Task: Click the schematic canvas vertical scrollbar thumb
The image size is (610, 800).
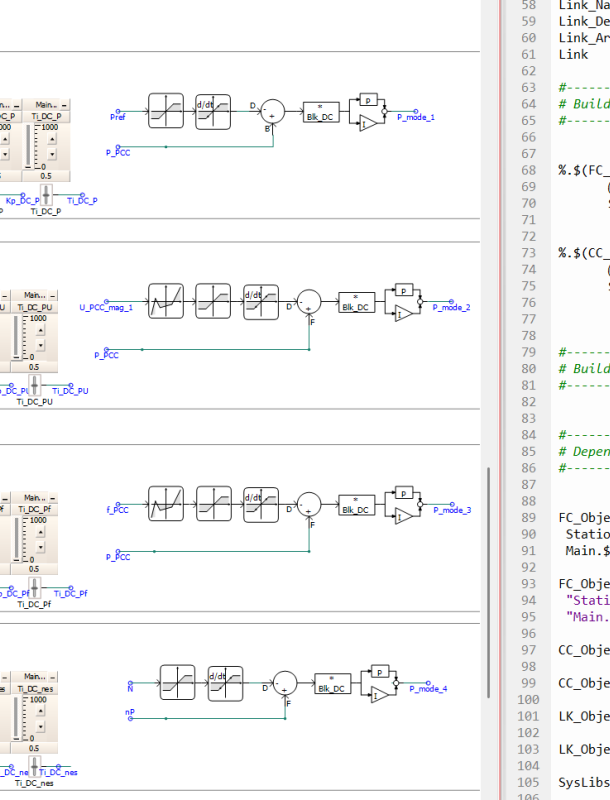Action: click(x=488, y=583)
